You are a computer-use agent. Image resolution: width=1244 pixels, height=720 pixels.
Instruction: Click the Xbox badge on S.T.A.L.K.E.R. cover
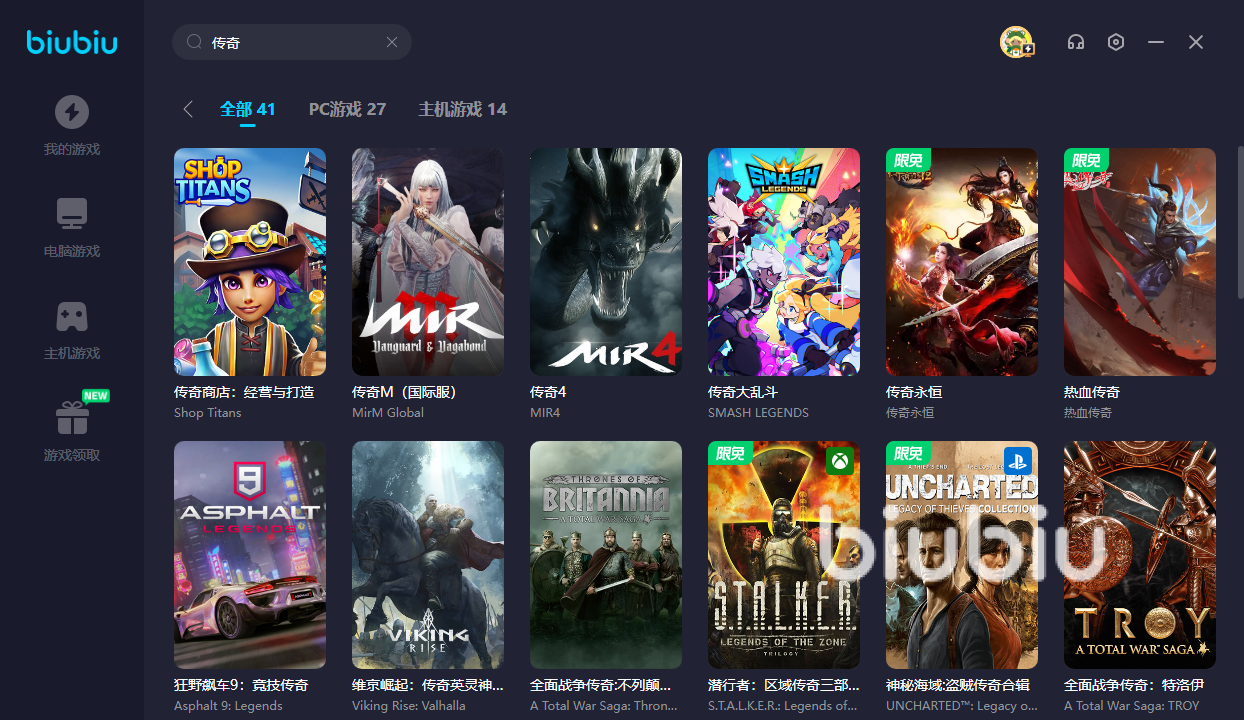[839, 461]
